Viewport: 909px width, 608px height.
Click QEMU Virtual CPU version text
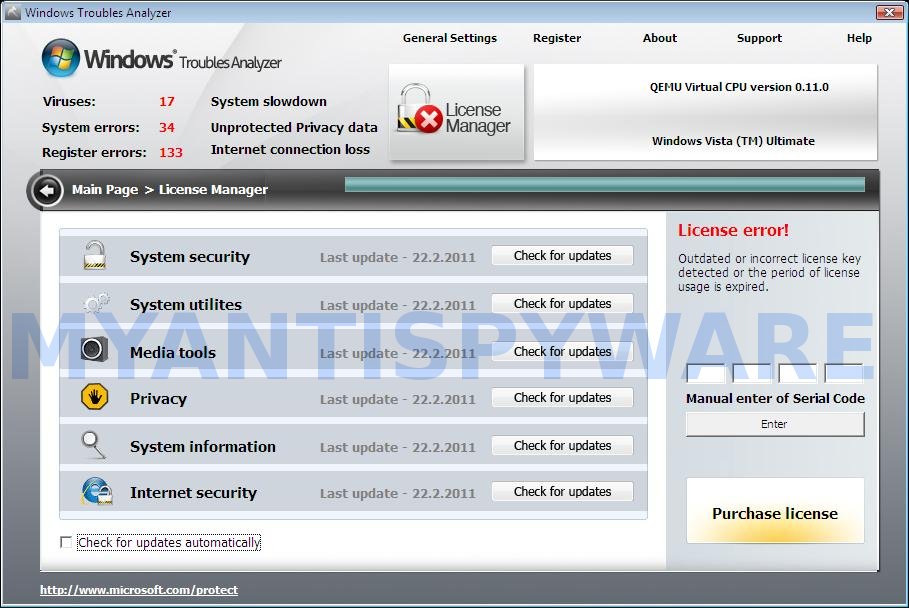(739, 87)
